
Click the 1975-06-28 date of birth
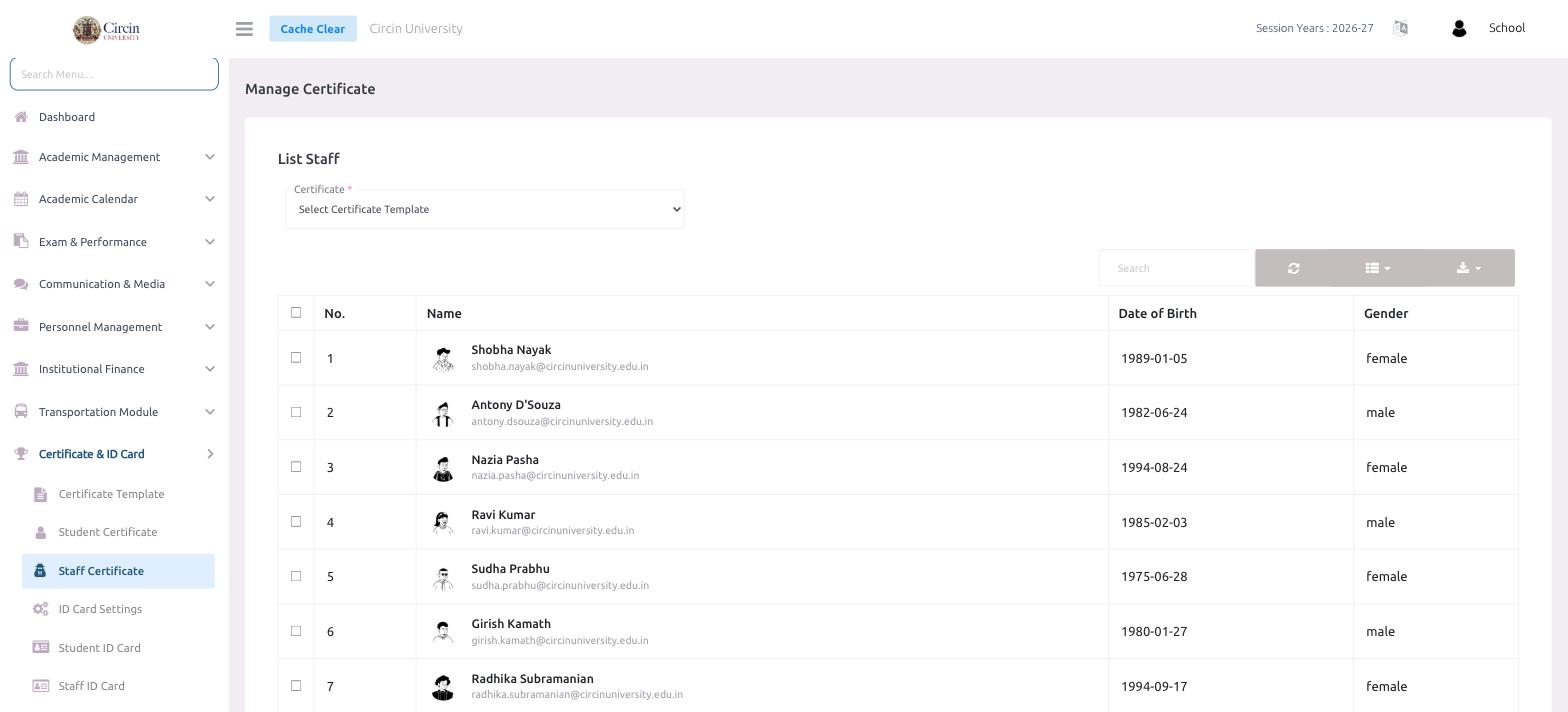click(1153, 577)
